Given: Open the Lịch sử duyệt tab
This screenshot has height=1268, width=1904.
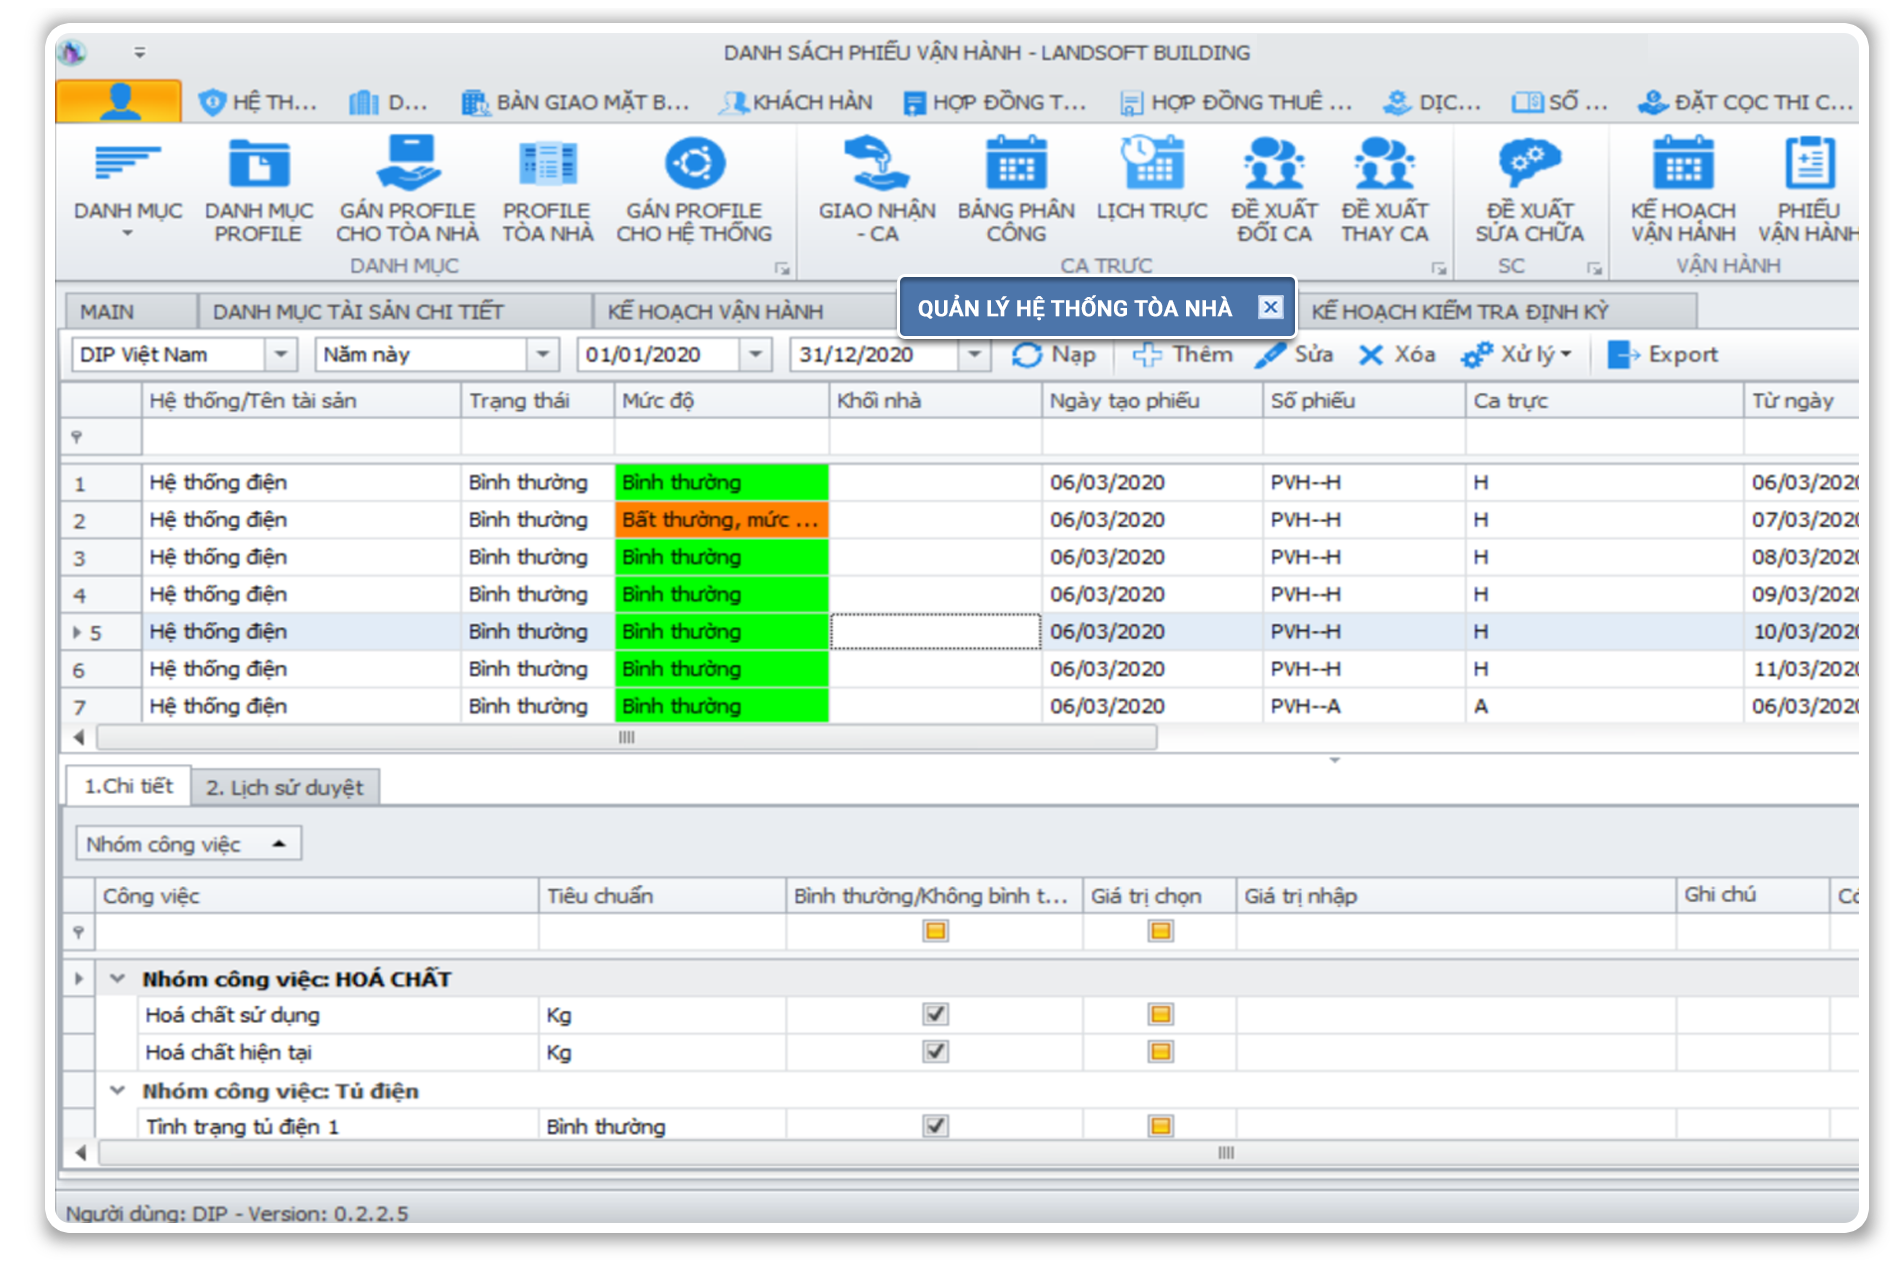Looking at the screenshot, I should coord(284,788).
